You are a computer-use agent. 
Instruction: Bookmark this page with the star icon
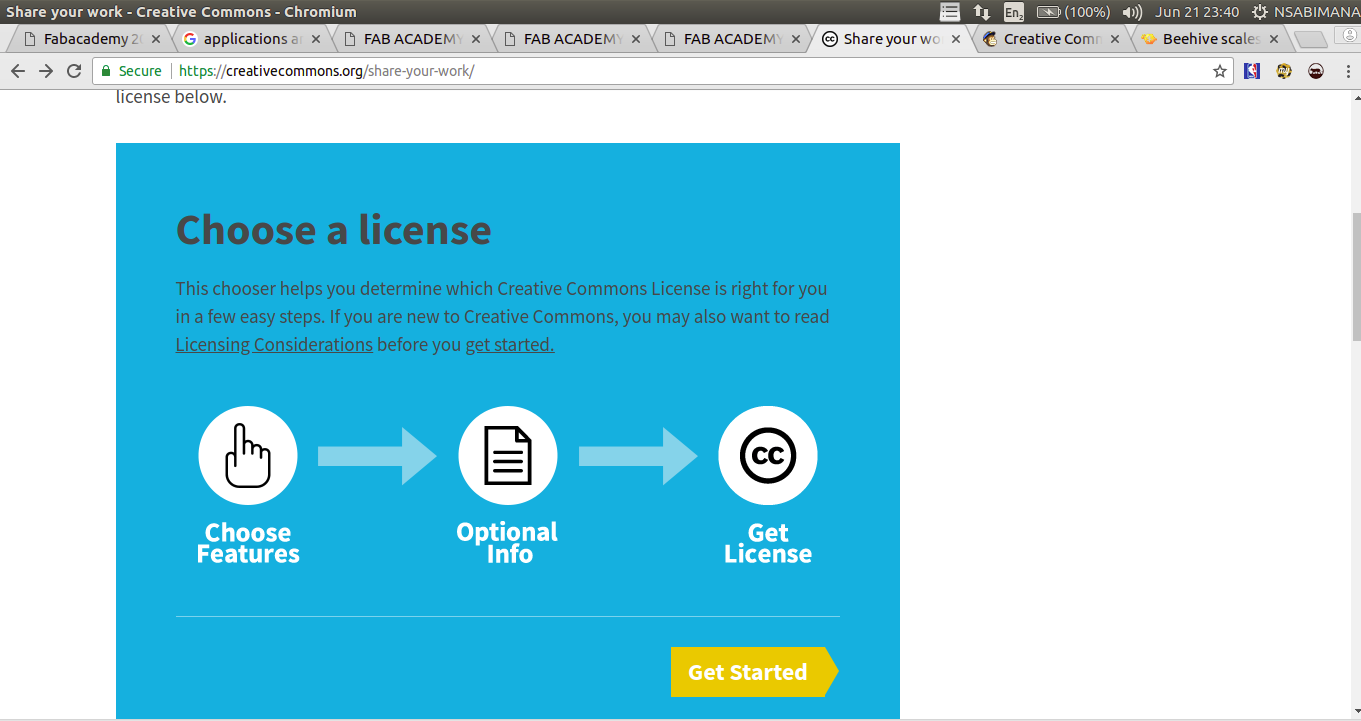tap(1220, 71)
